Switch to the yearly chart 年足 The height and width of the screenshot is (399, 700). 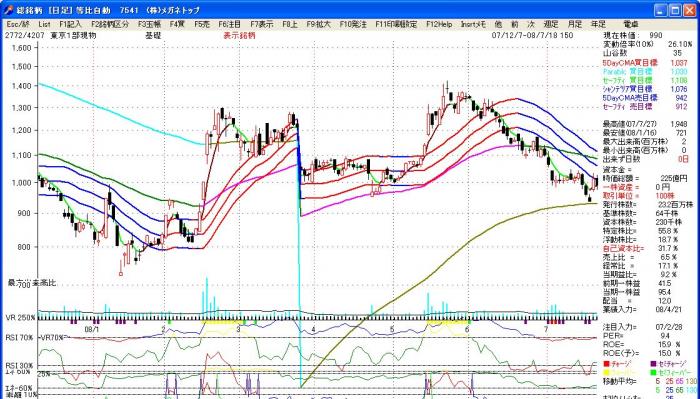(598, 25)
